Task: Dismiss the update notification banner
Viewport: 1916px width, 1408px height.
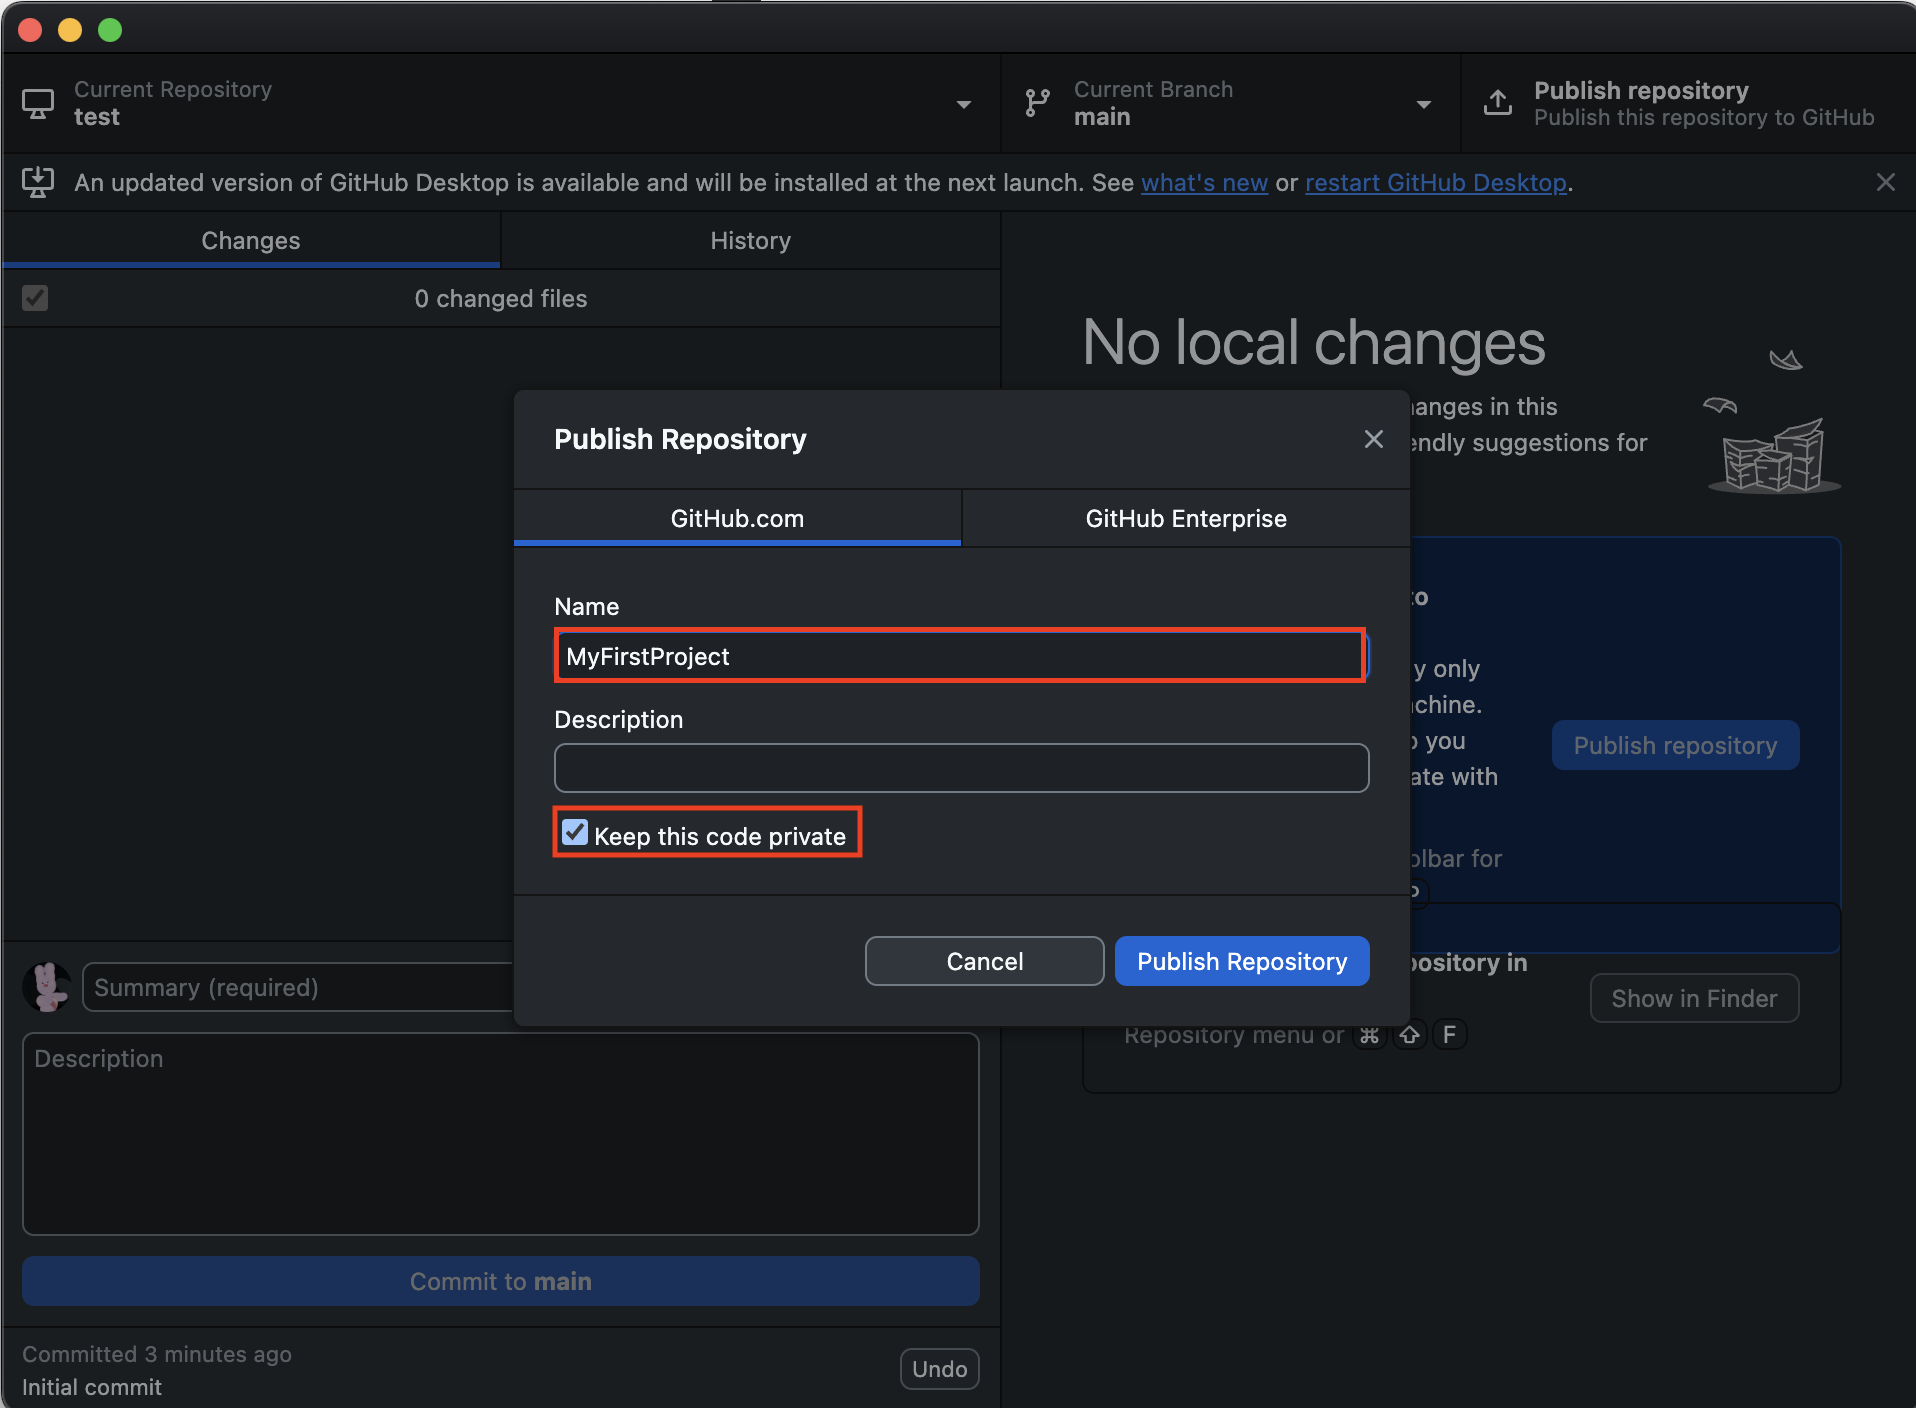Action: coord(1885,182)
